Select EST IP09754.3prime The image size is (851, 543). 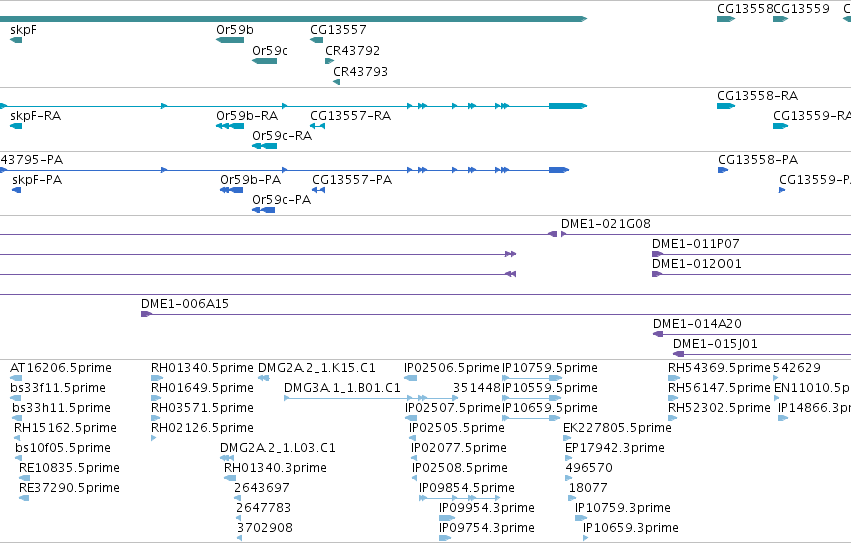[445, 539]
